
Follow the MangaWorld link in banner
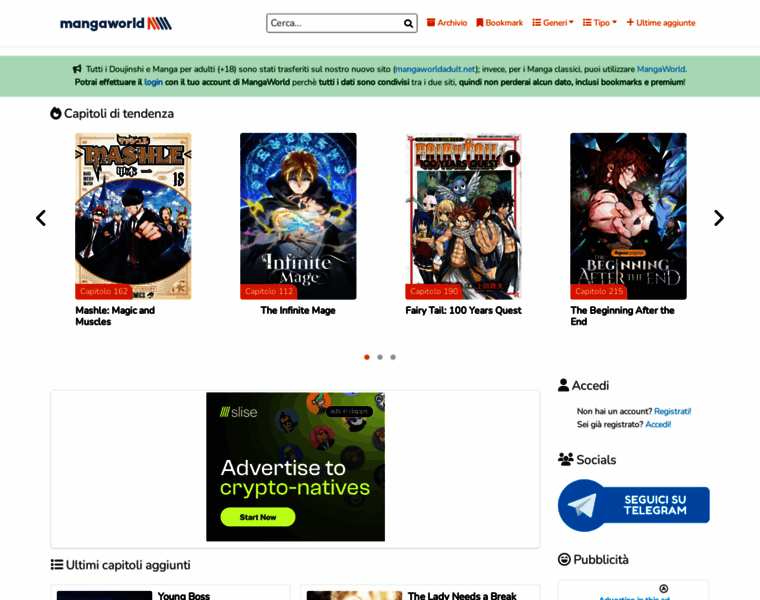pos(661,69)
